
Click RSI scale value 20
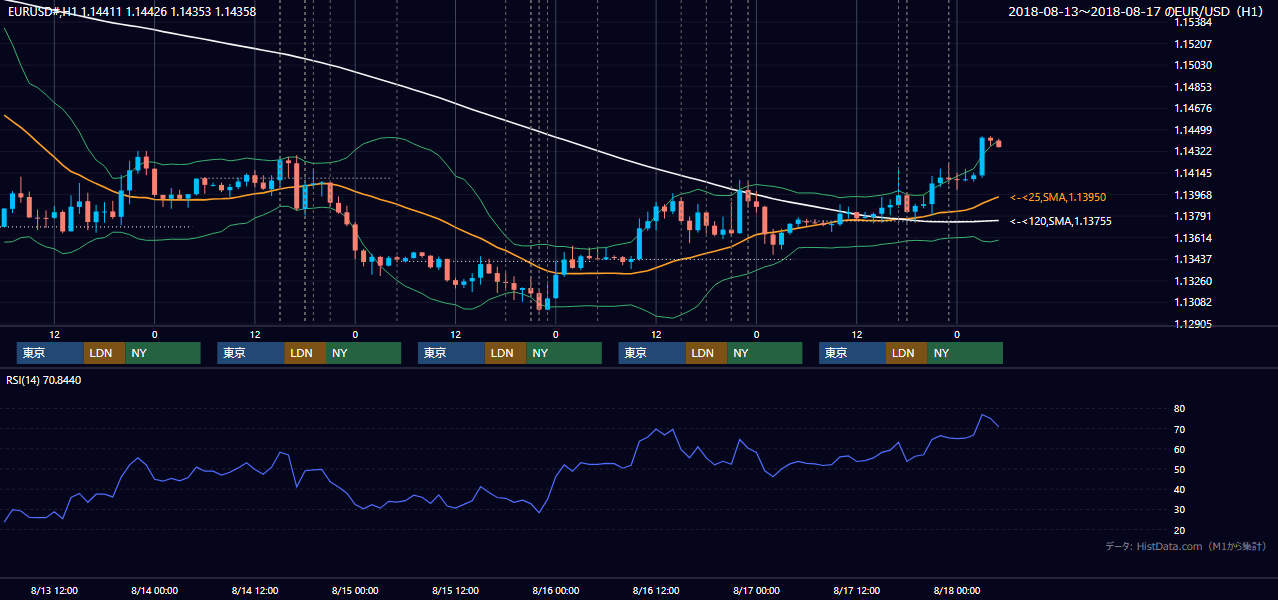[1180, 530]
